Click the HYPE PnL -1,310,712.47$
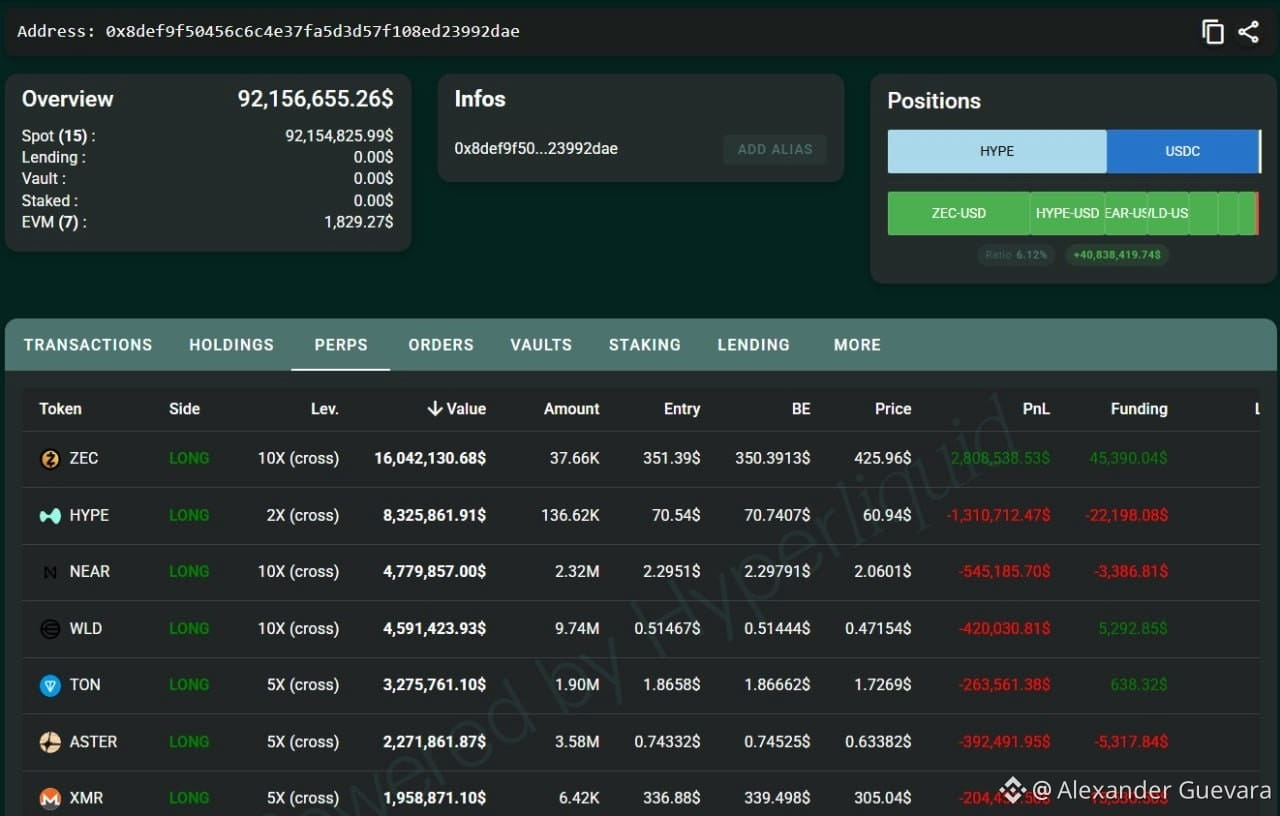1280x816 pixels. 998,515
